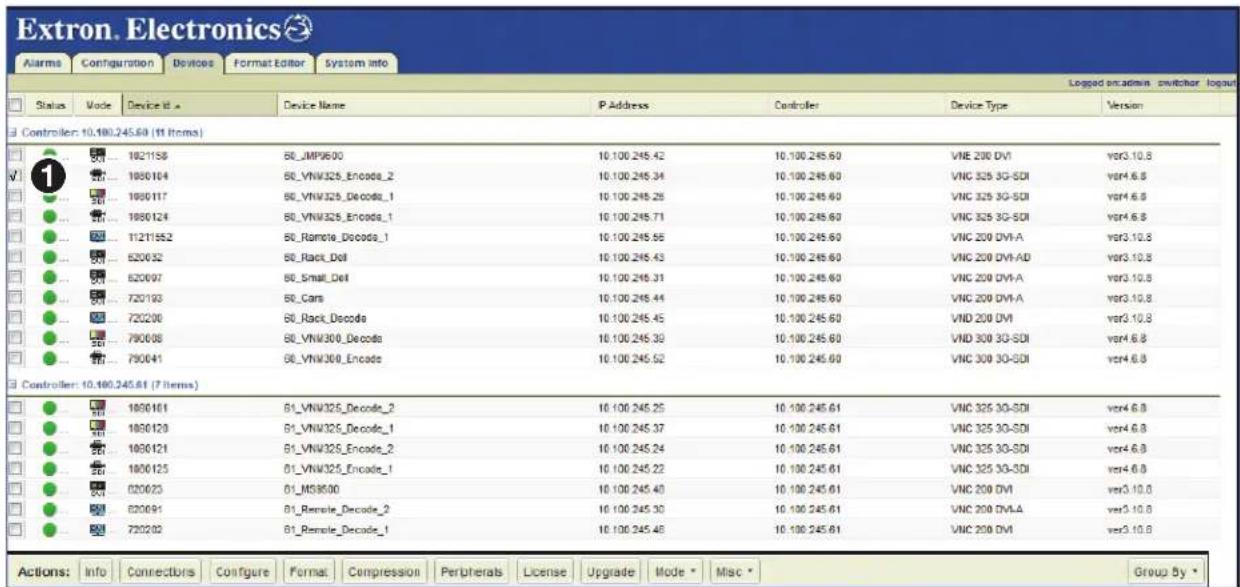Click the mode icon for device 1080124
The image size is (1240, 587).
pyautogui.click(x=97, y=215)
